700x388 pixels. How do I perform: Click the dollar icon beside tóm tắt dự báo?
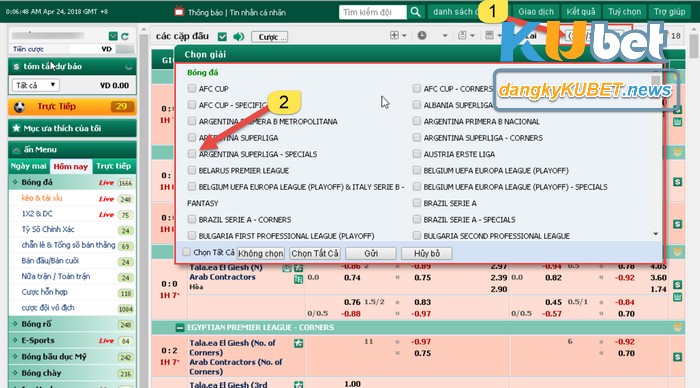coord(17,67)
